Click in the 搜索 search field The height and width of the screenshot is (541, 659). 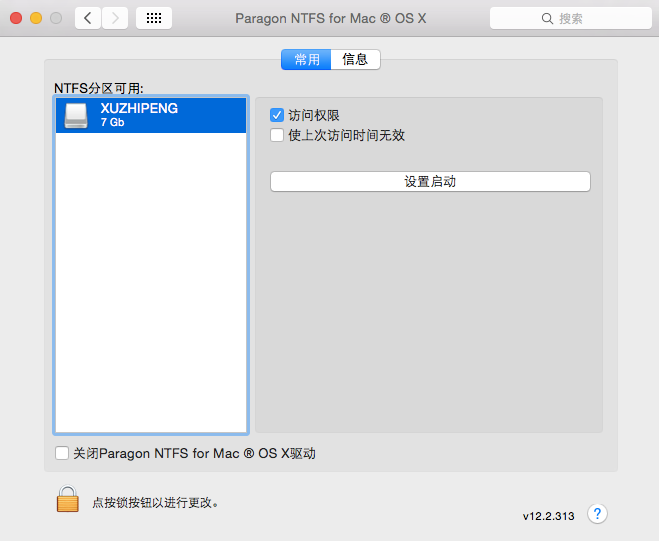(x=571, y=18)
